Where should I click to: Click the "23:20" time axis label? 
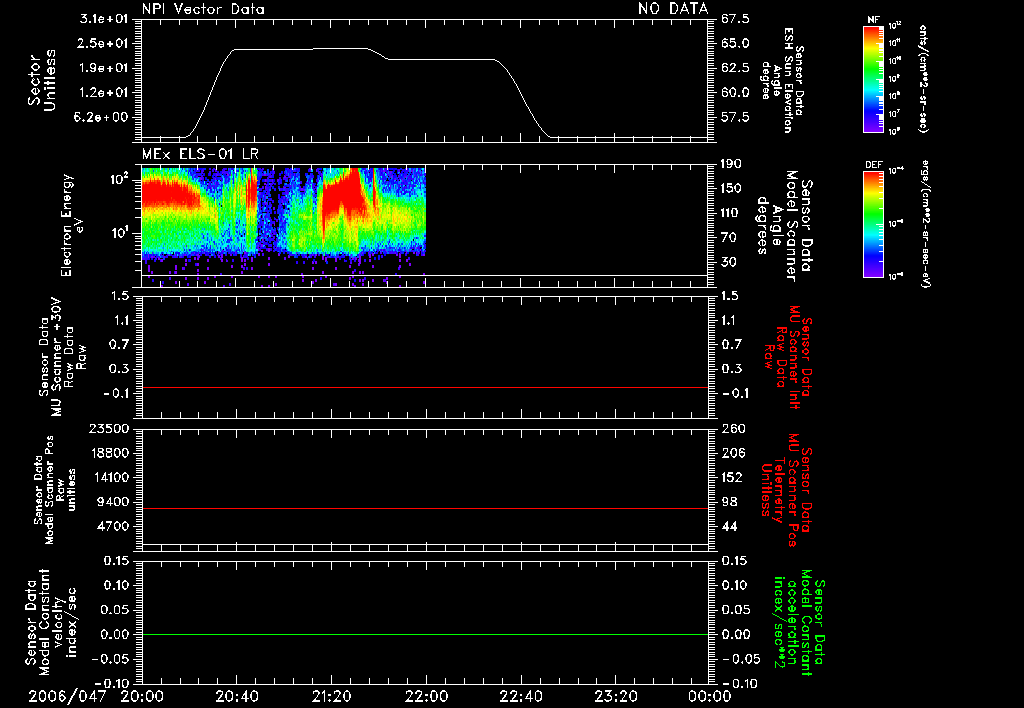pyautogui.click(x=615, y=696)
